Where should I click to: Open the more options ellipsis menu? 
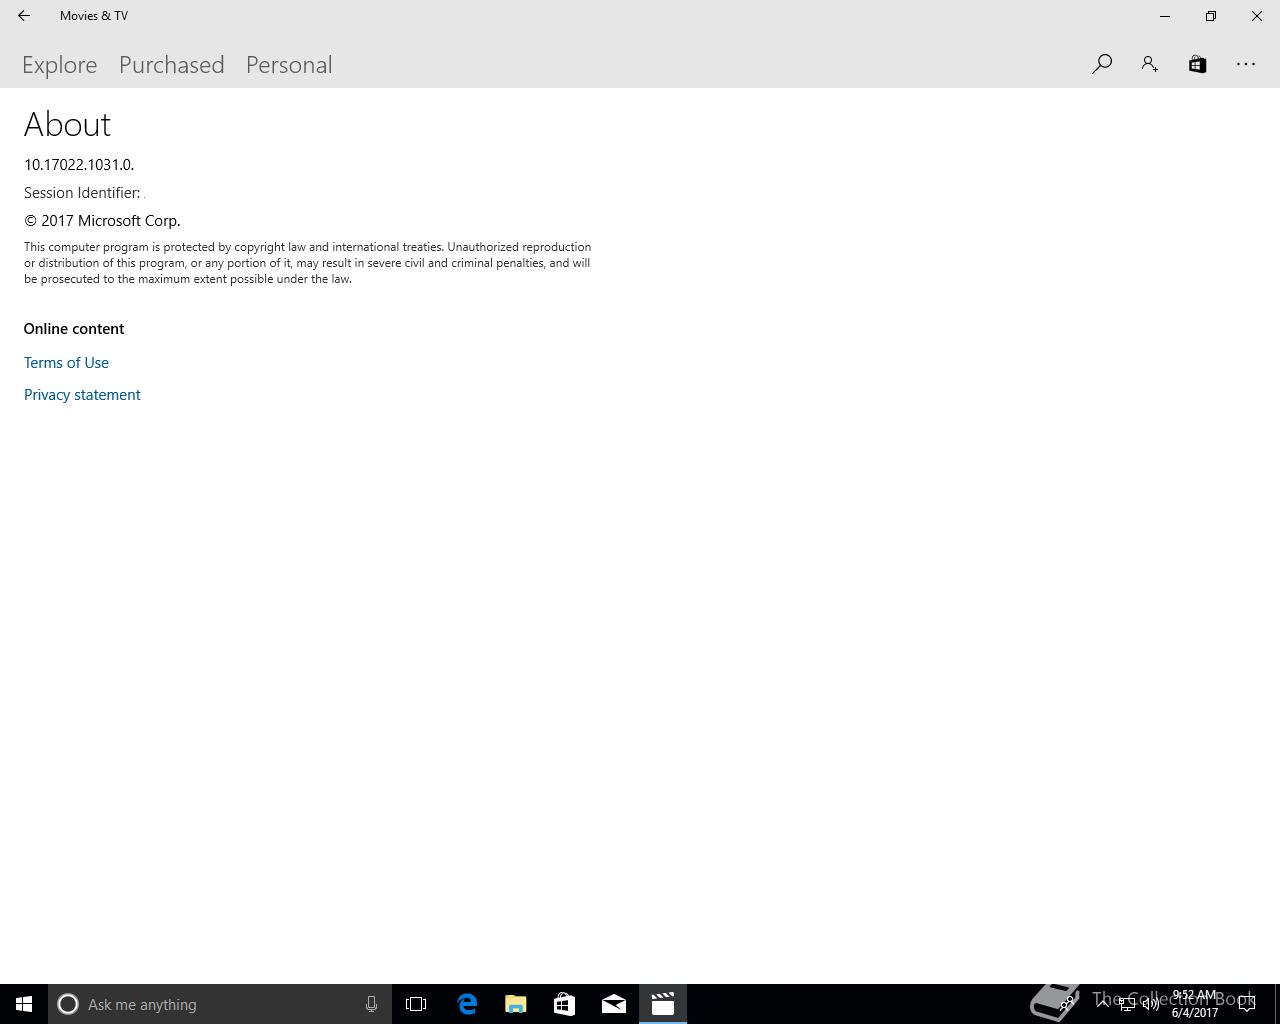coord(1246,64)
